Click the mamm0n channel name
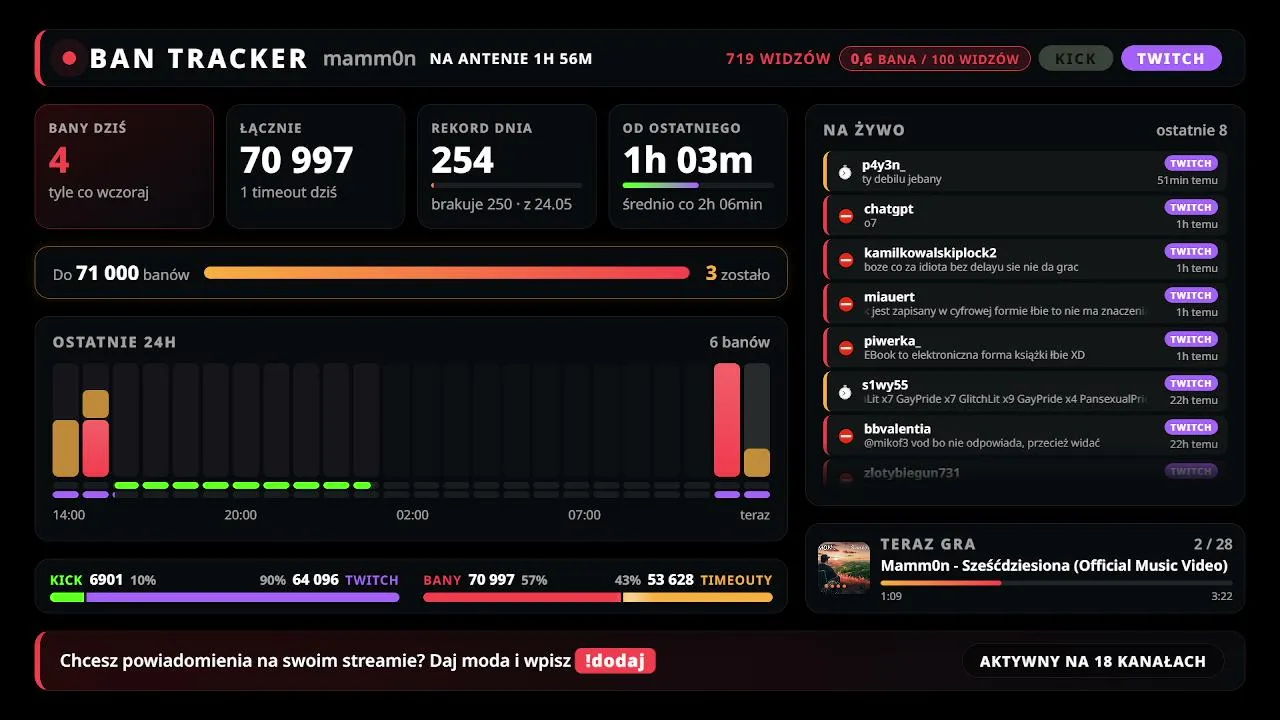 click(369, 58)
